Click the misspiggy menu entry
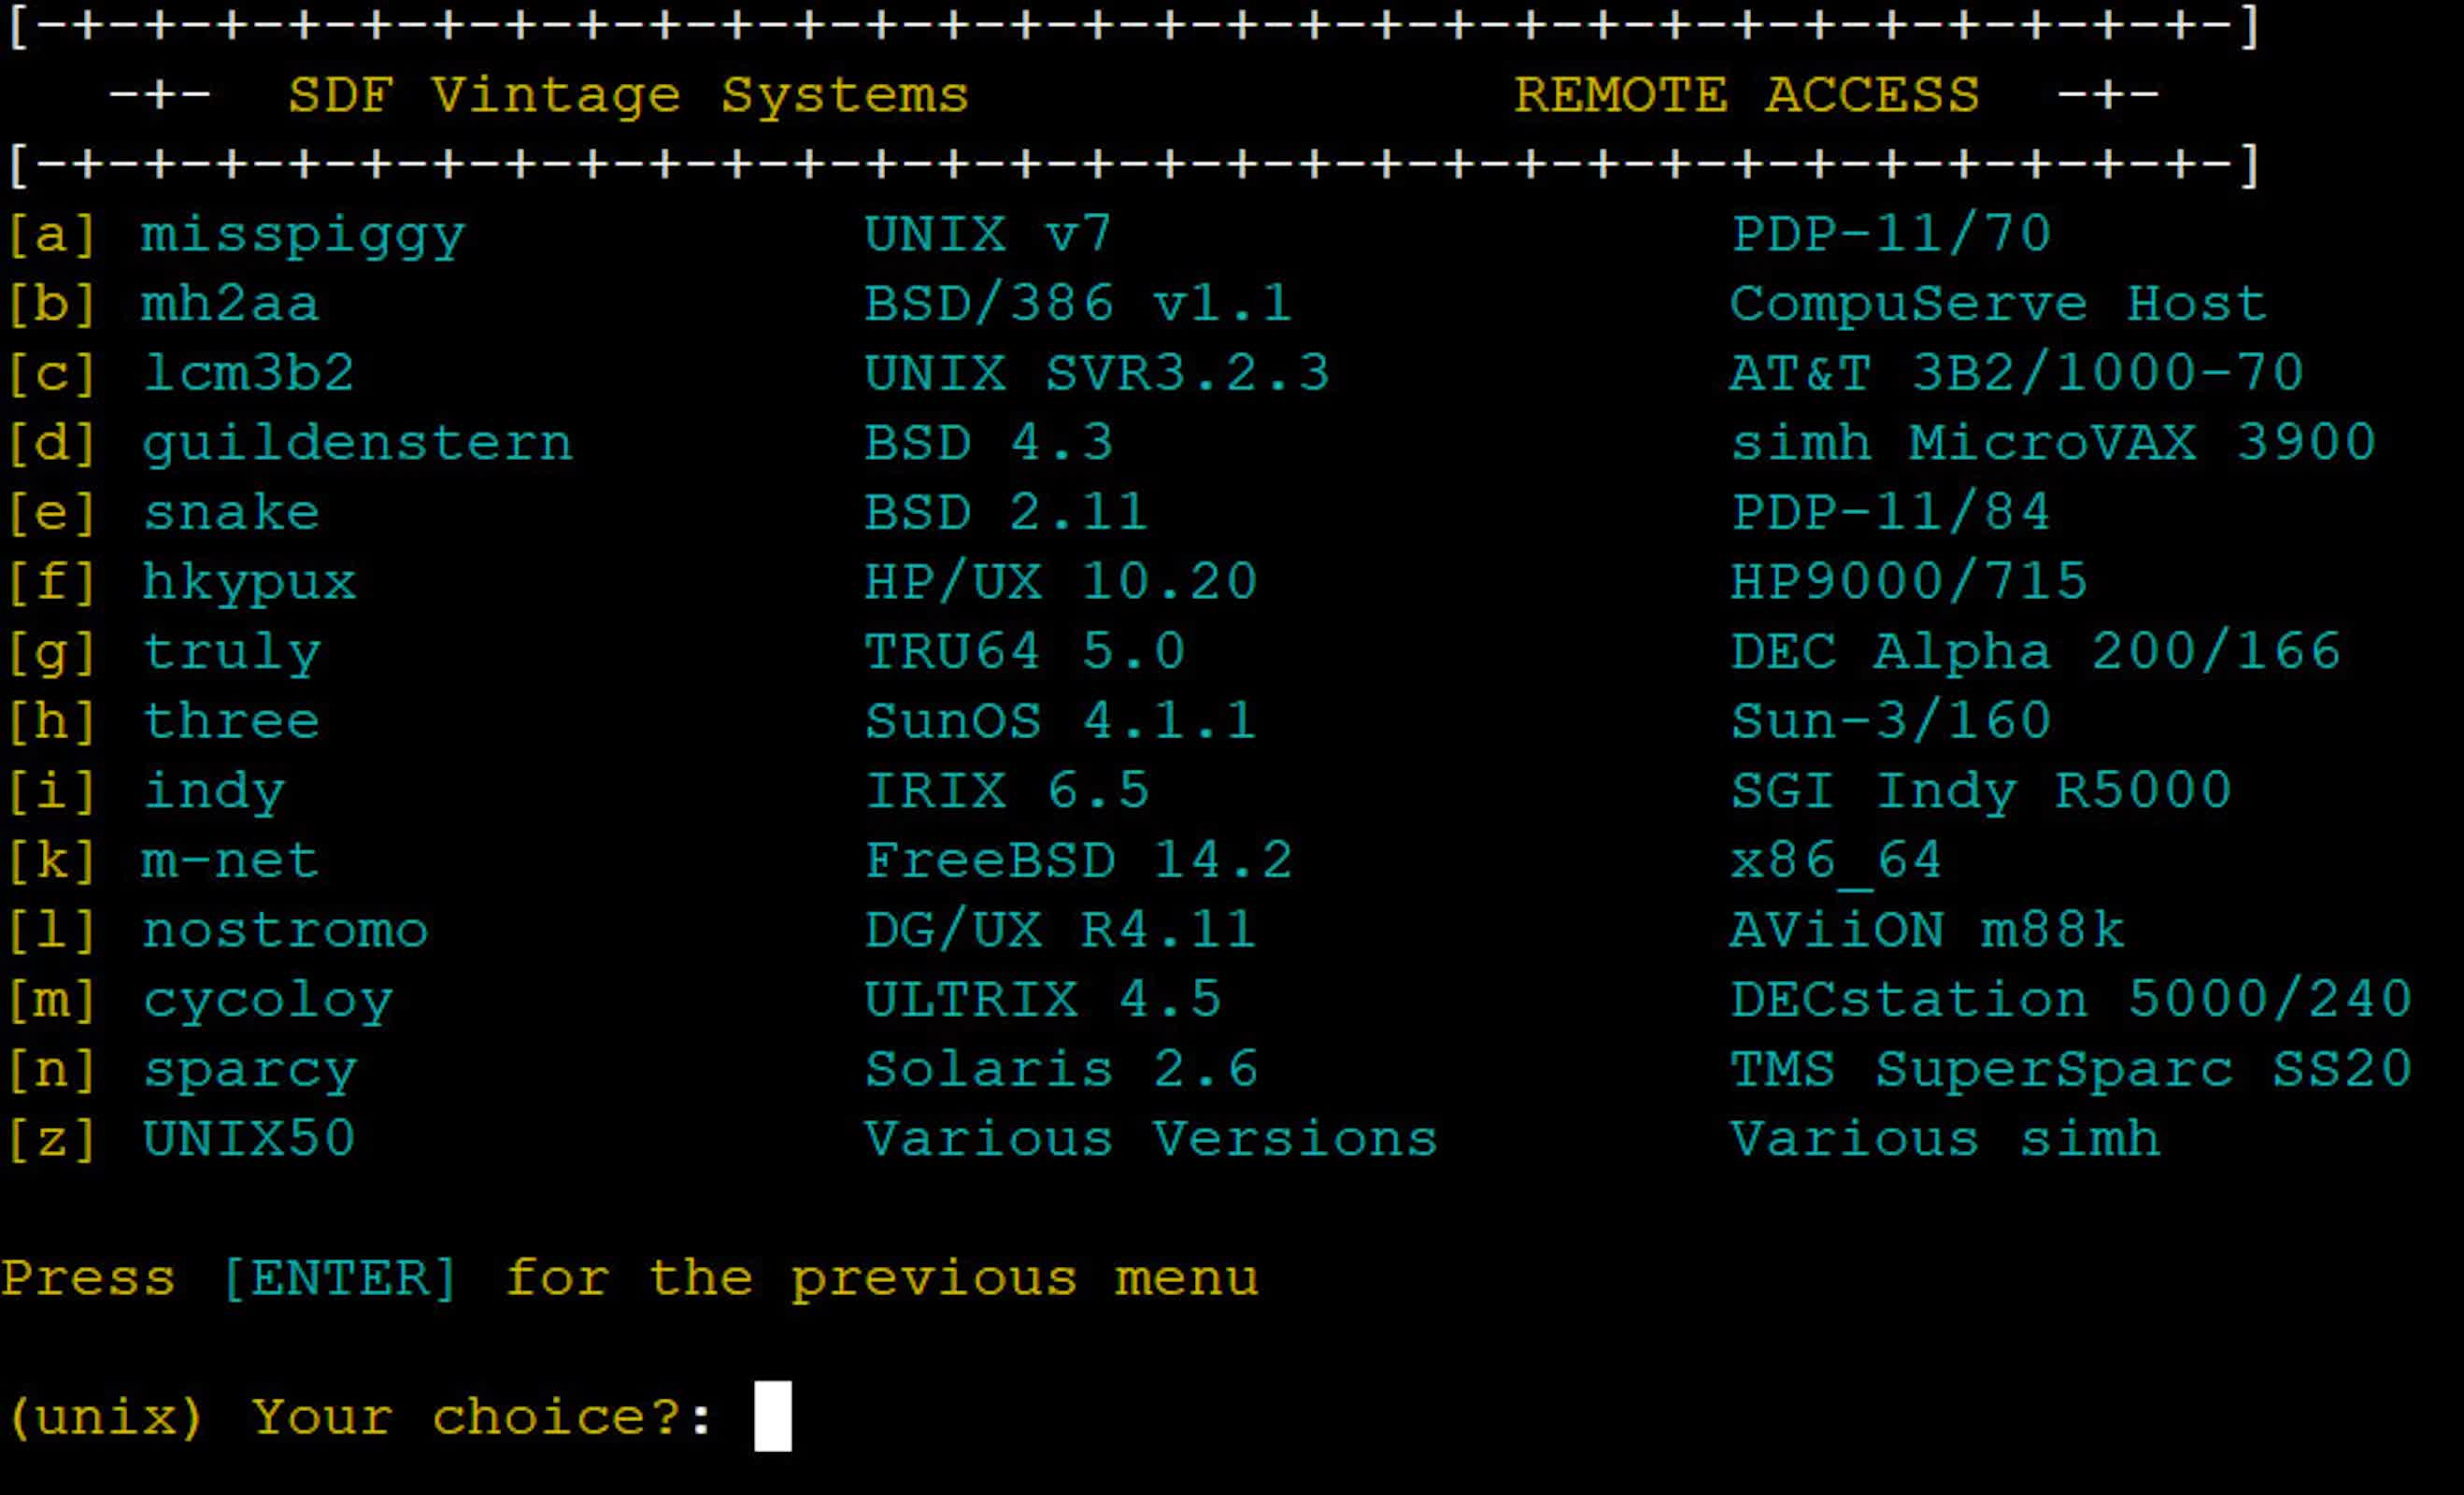This screenshot has height=1495, width=2464. [x=302, y=236]
